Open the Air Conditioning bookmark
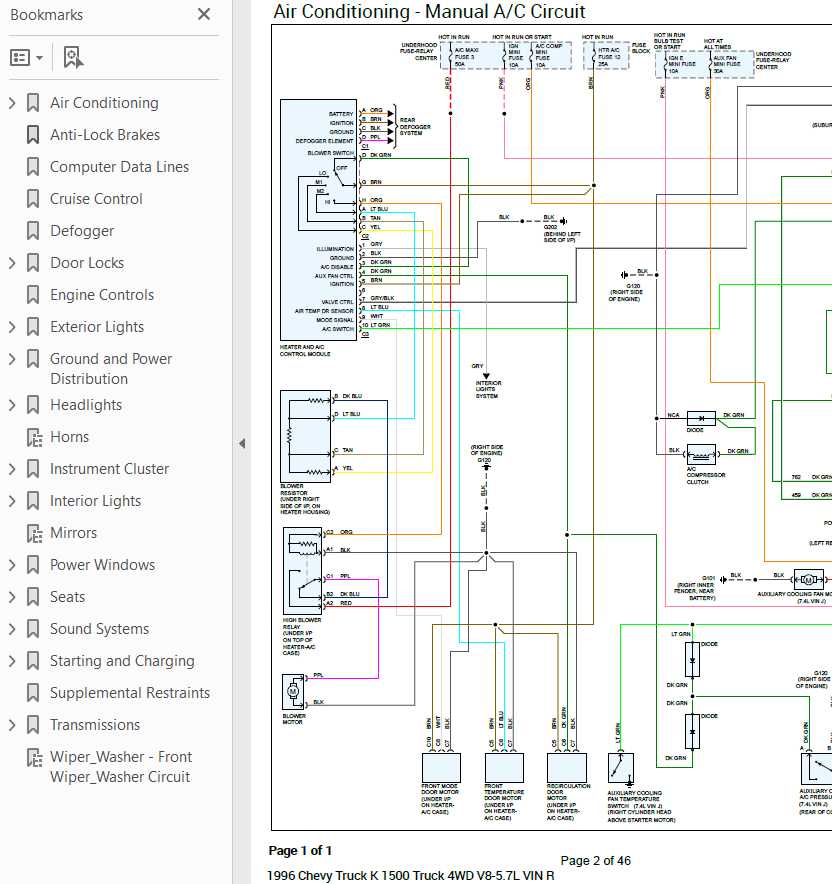Screen dimensions: 832x884 (104, 103)
